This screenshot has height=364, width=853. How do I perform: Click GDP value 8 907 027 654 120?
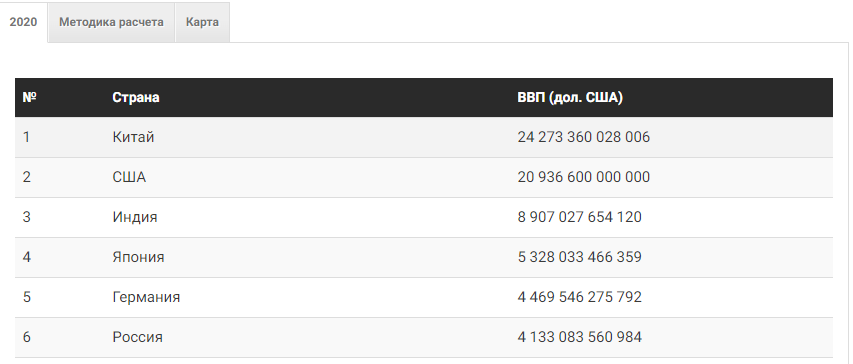(579, 217)
